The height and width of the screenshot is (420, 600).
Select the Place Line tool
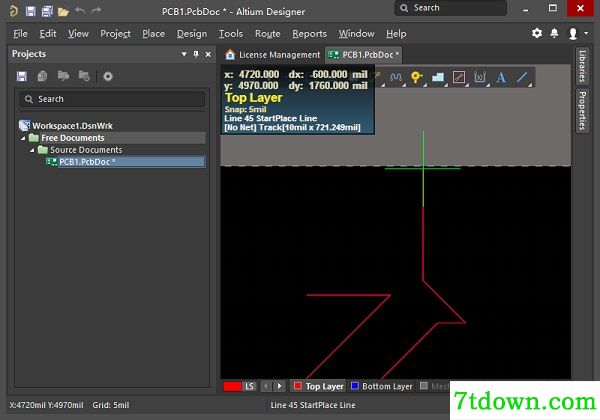[x=522, y=78]
